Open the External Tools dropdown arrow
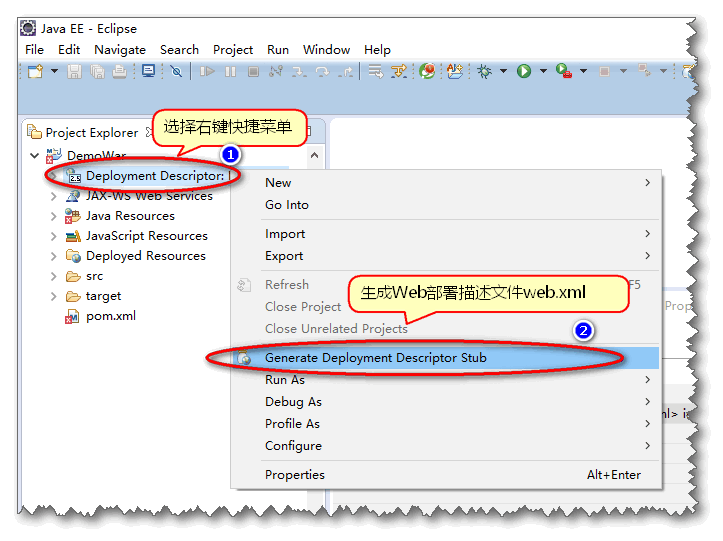This screenshot has height=541, width=723. pyautogui.click(x=583, y=71)
